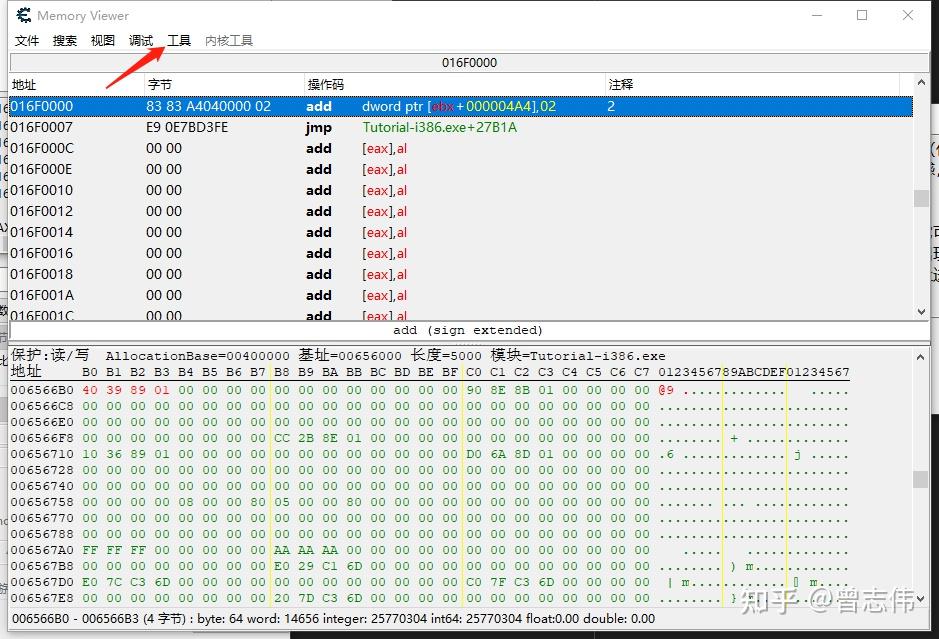Open the 调试 menu
The height and width of the screenshot is (639, 939).
coord(140,40)
